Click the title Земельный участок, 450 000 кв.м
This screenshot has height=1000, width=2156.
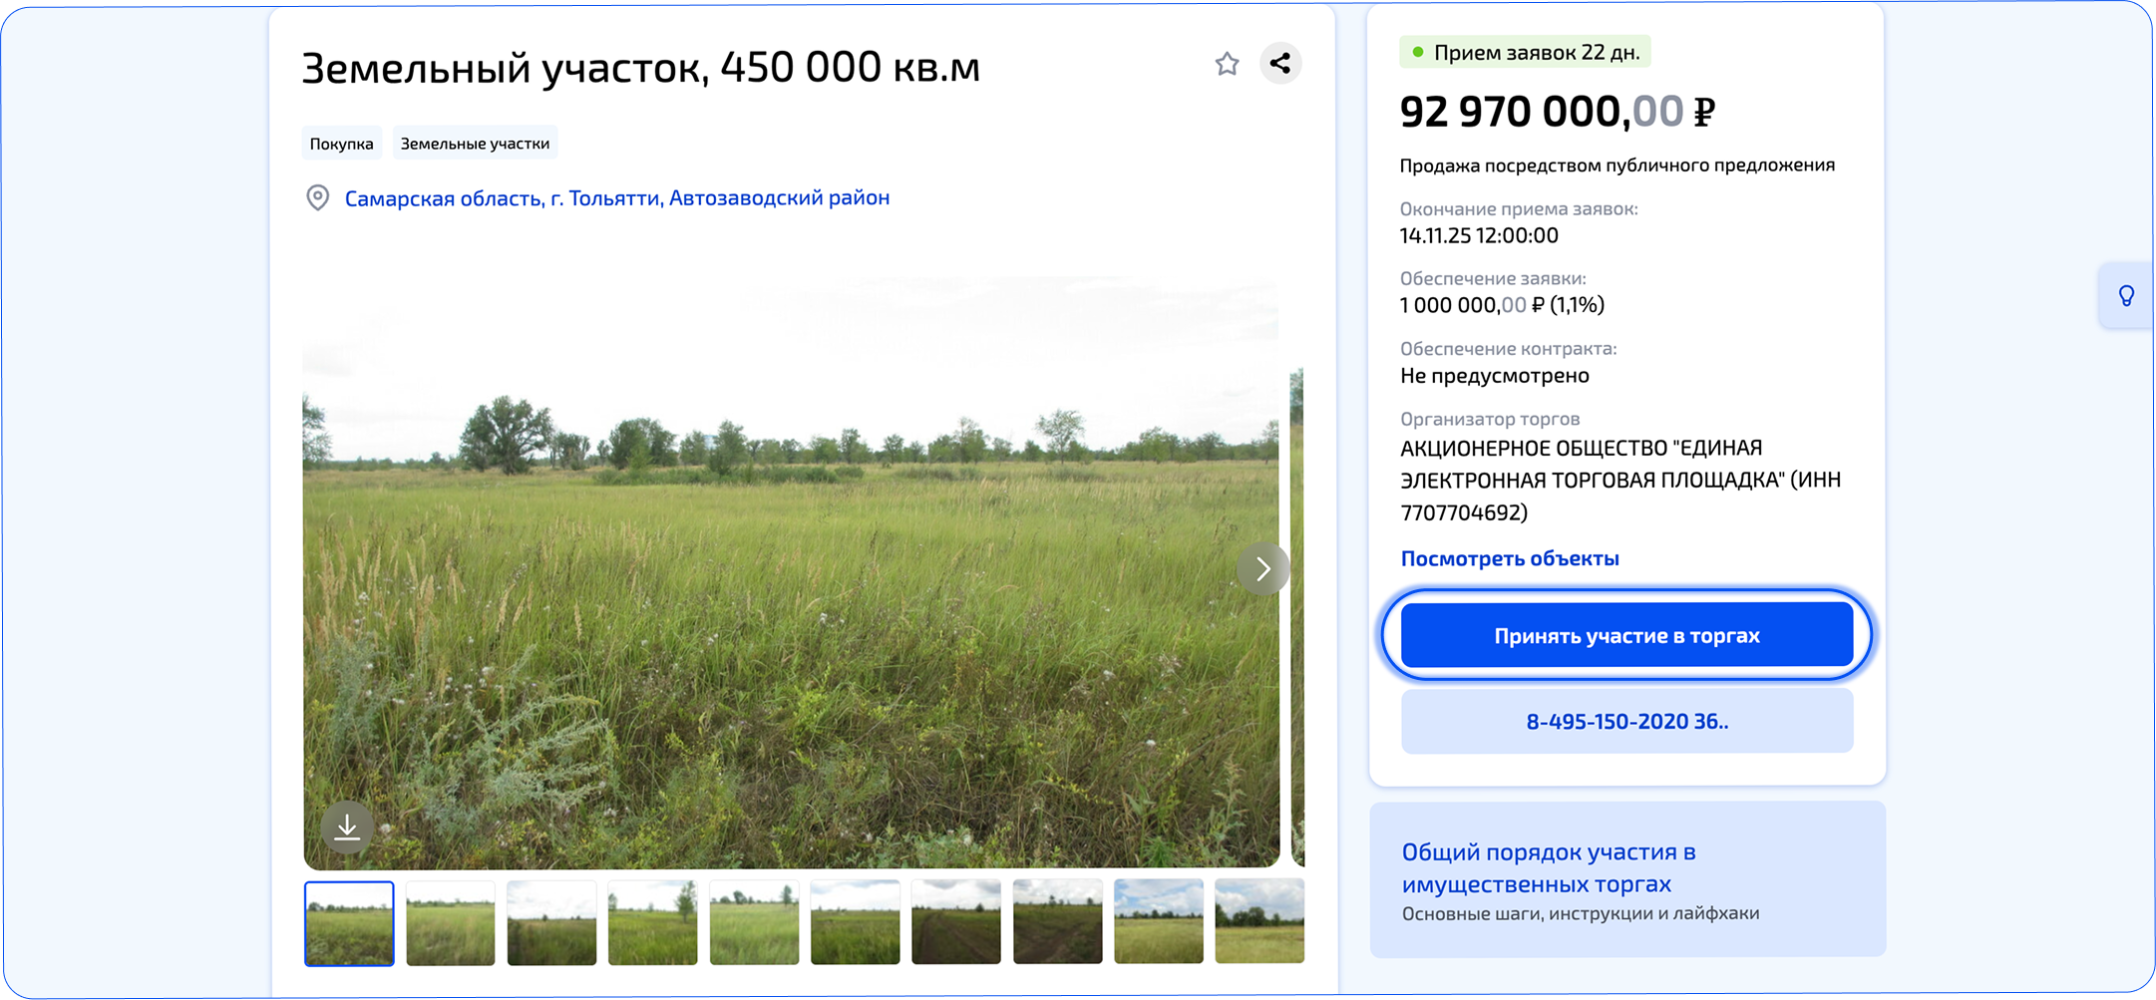point(641,68)
